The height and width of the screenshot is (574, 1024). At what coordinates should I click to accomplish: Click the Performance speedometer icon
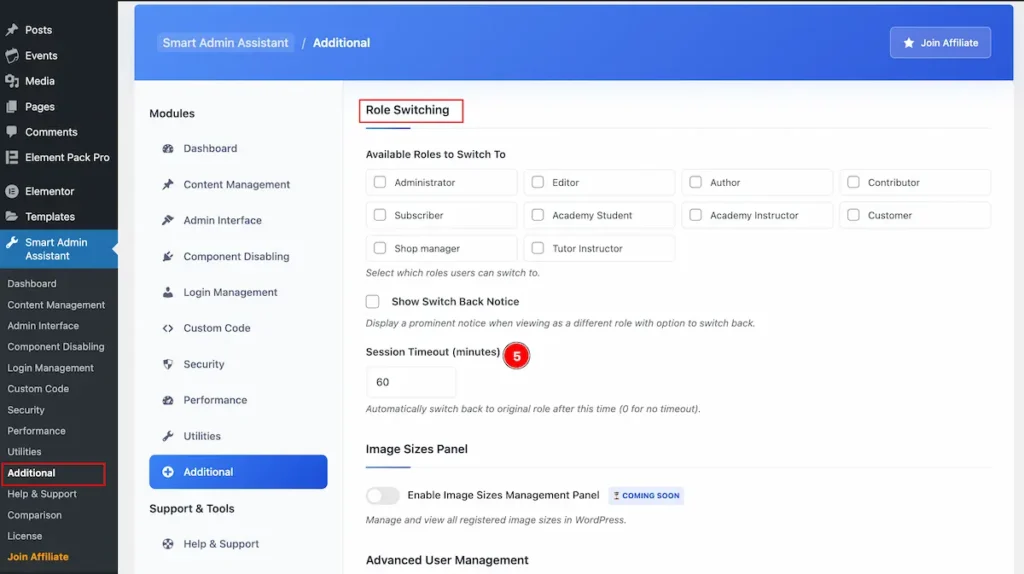pyautogui.click(x=168, y=400)
